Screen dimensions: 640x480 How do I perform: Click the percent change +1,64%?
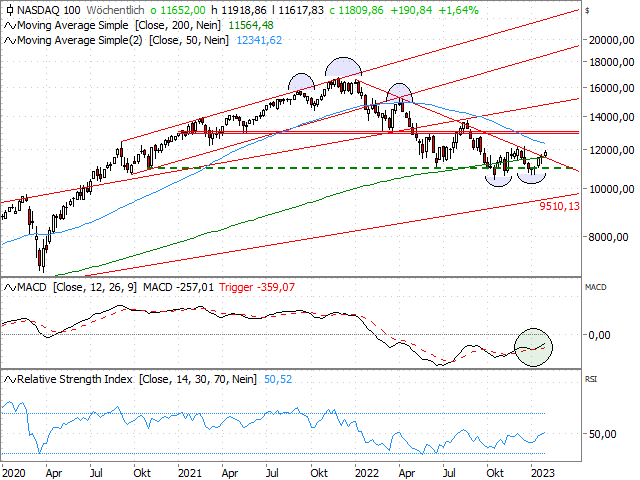(458, 10)
